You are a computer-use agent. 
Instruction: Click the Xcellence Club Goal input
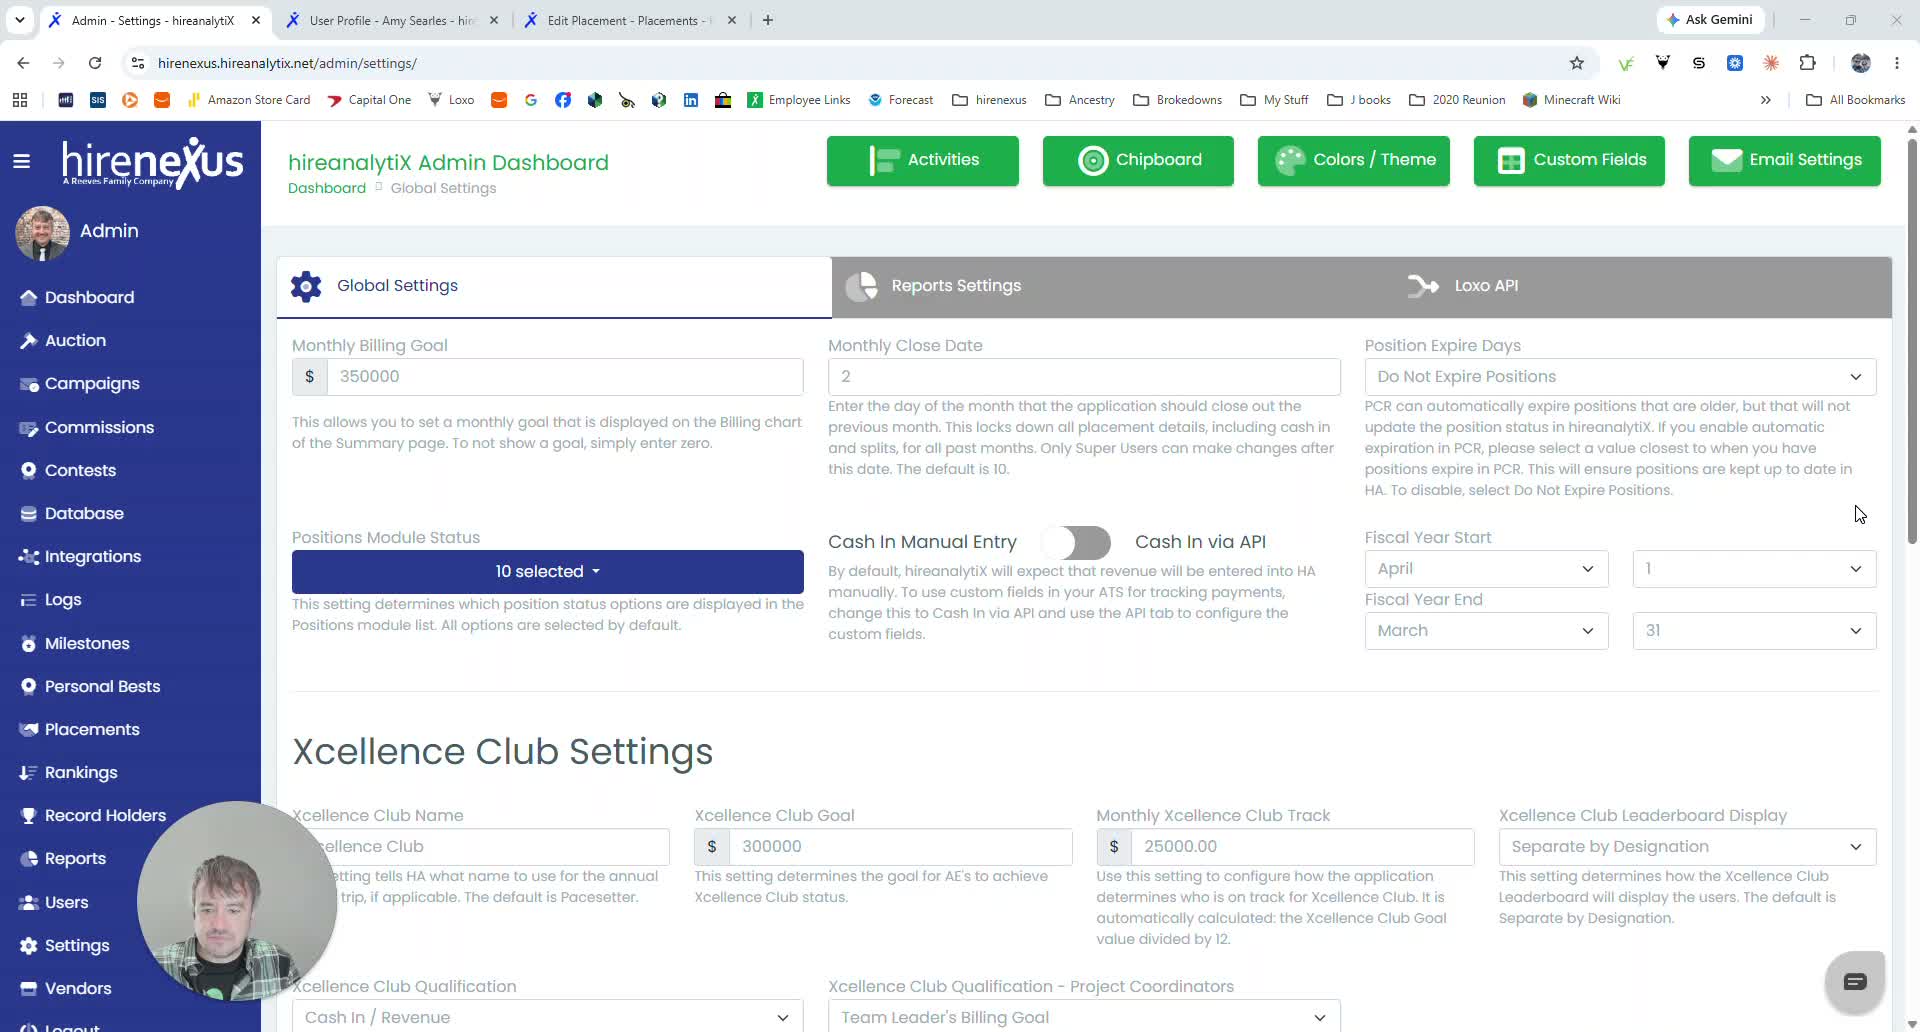click(x=901, y=847)
